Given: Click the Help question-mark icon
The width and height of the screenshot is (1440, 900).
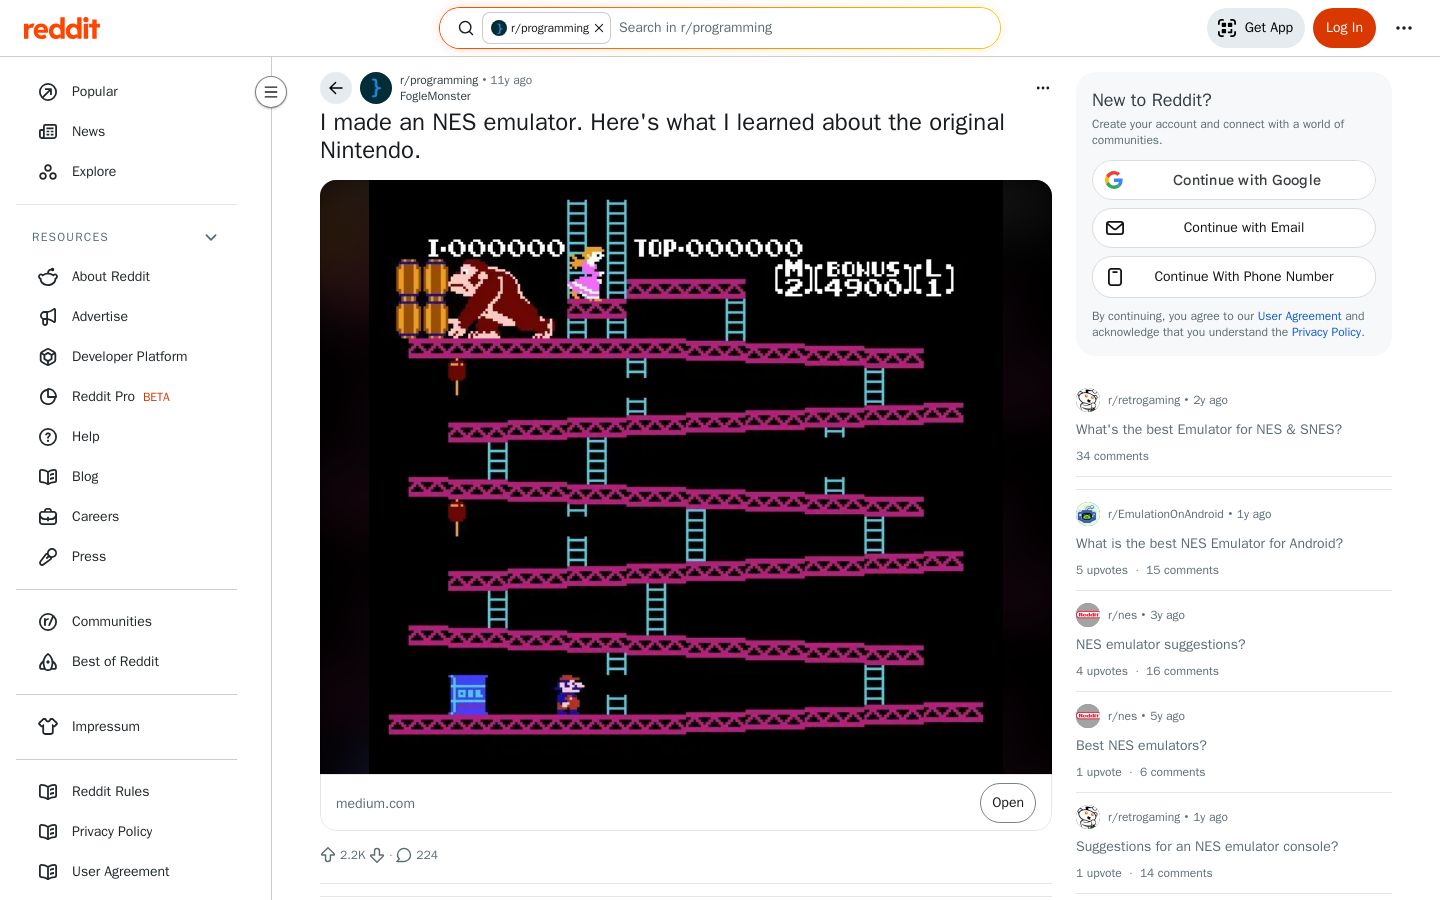Looking at the screenshot, I should pyautogui.click(x=48, y=437).
